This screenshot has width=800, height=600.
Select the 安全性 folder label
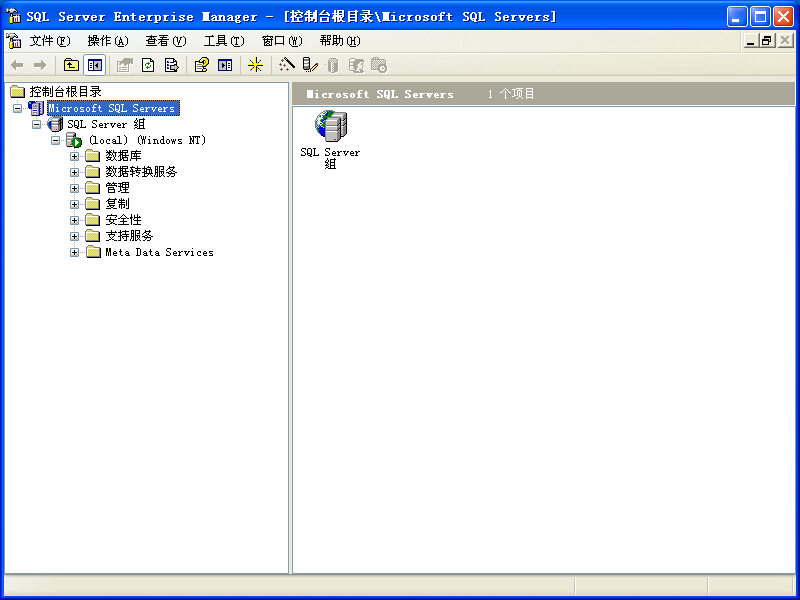click(123, 220)
